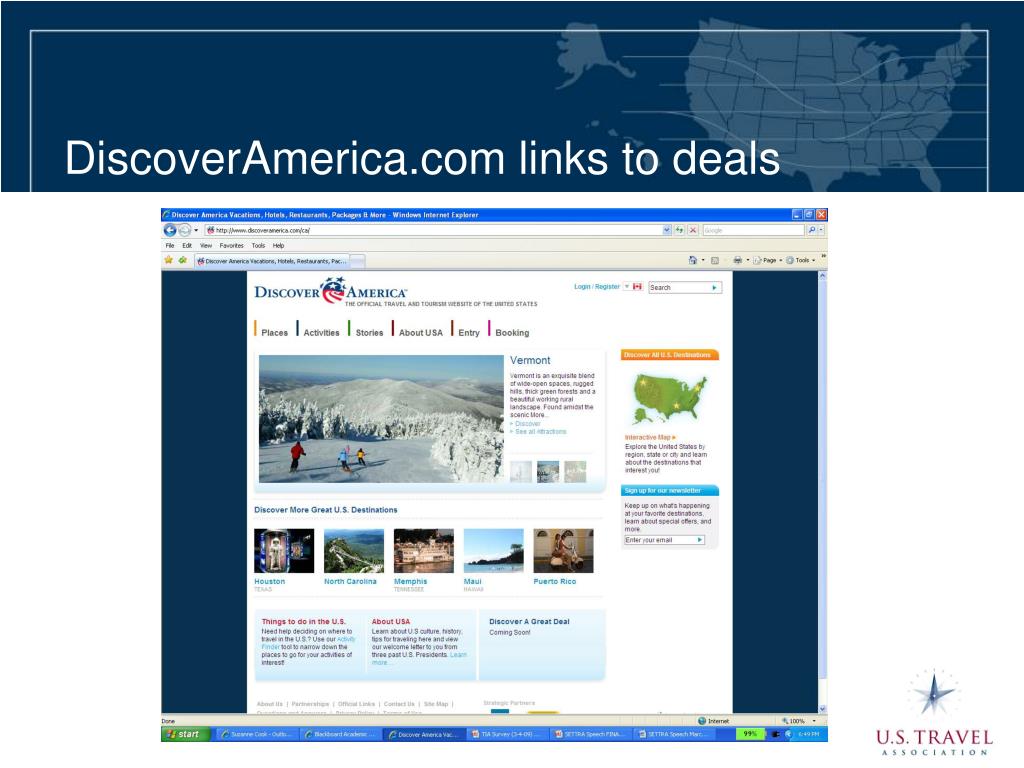The height and width of the screenshot is (768, 1024).
Task: Open the Tools dropdown in command bar
Action: [x=801, y=260]
